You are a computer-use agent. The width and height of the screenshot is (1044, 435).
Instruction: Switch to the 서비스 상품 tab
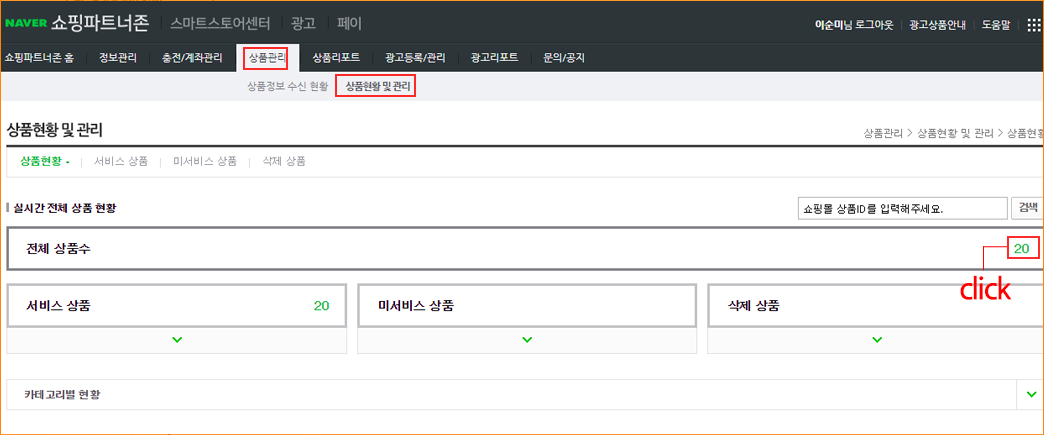tap(121, 161)
